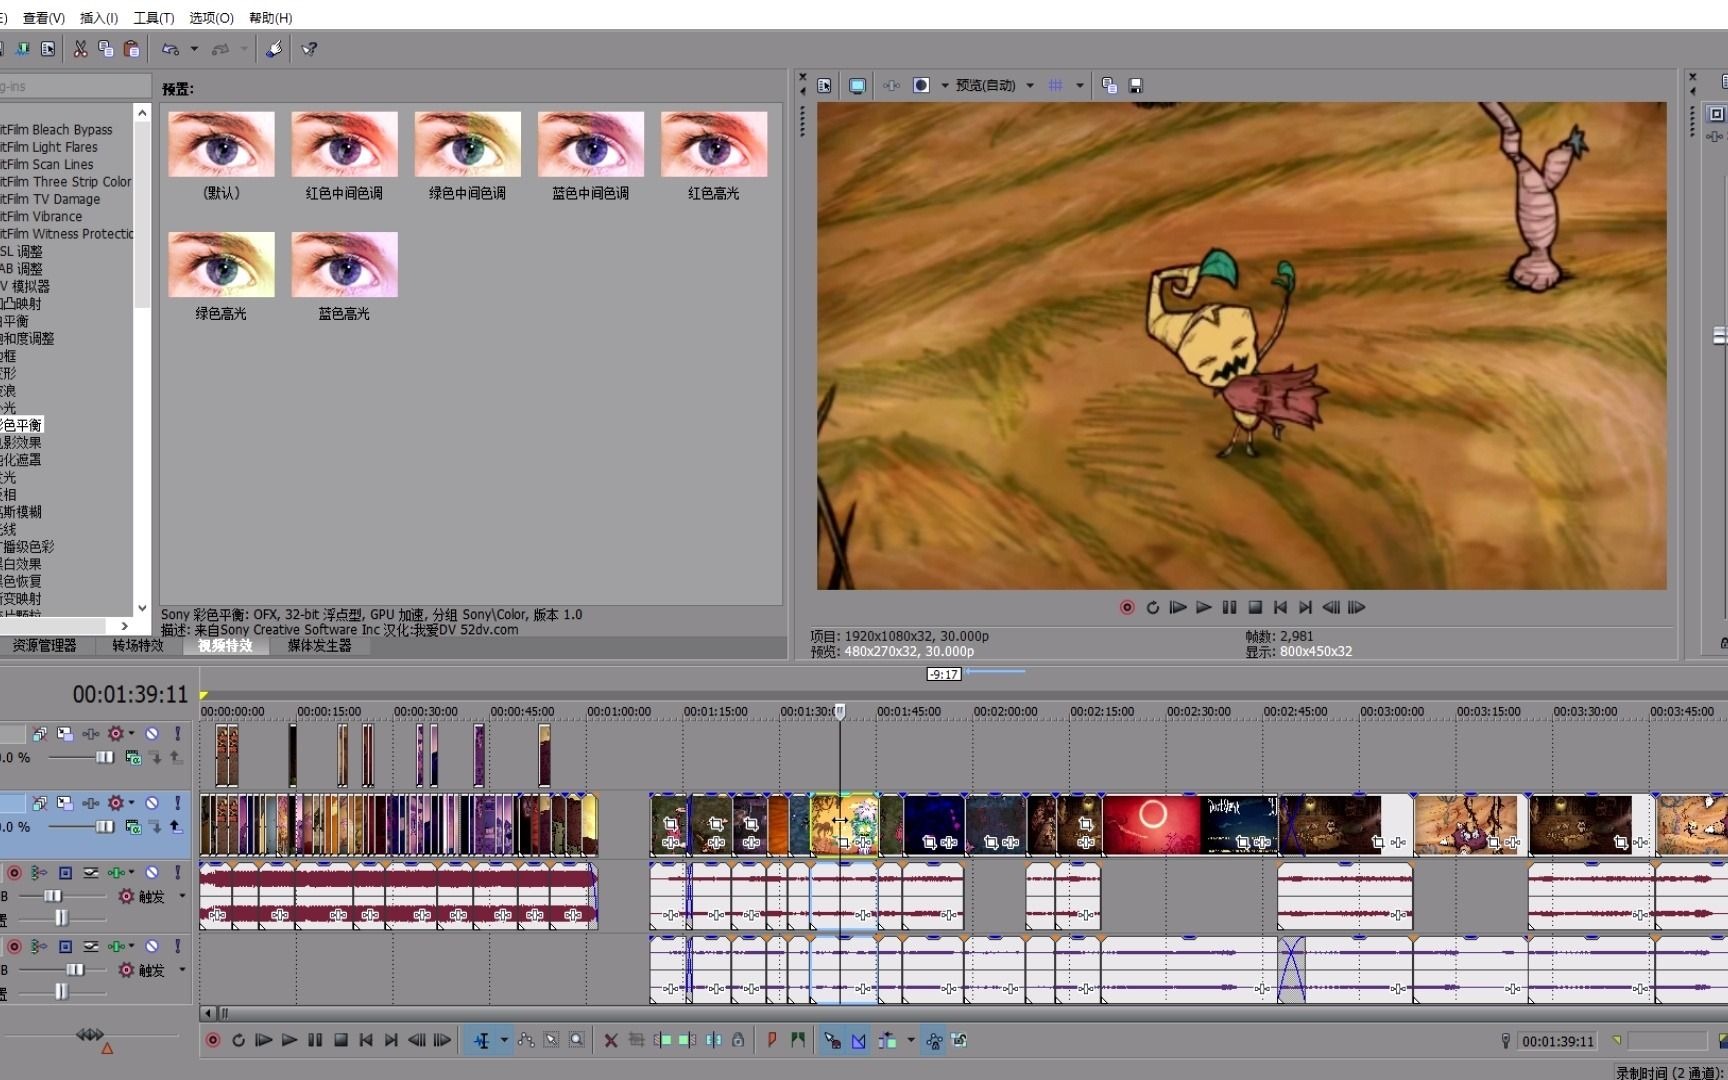Screen dimensions: 1728x1080
Task: Toggle Ignore Event Grouping icon
Action: 960,1040
